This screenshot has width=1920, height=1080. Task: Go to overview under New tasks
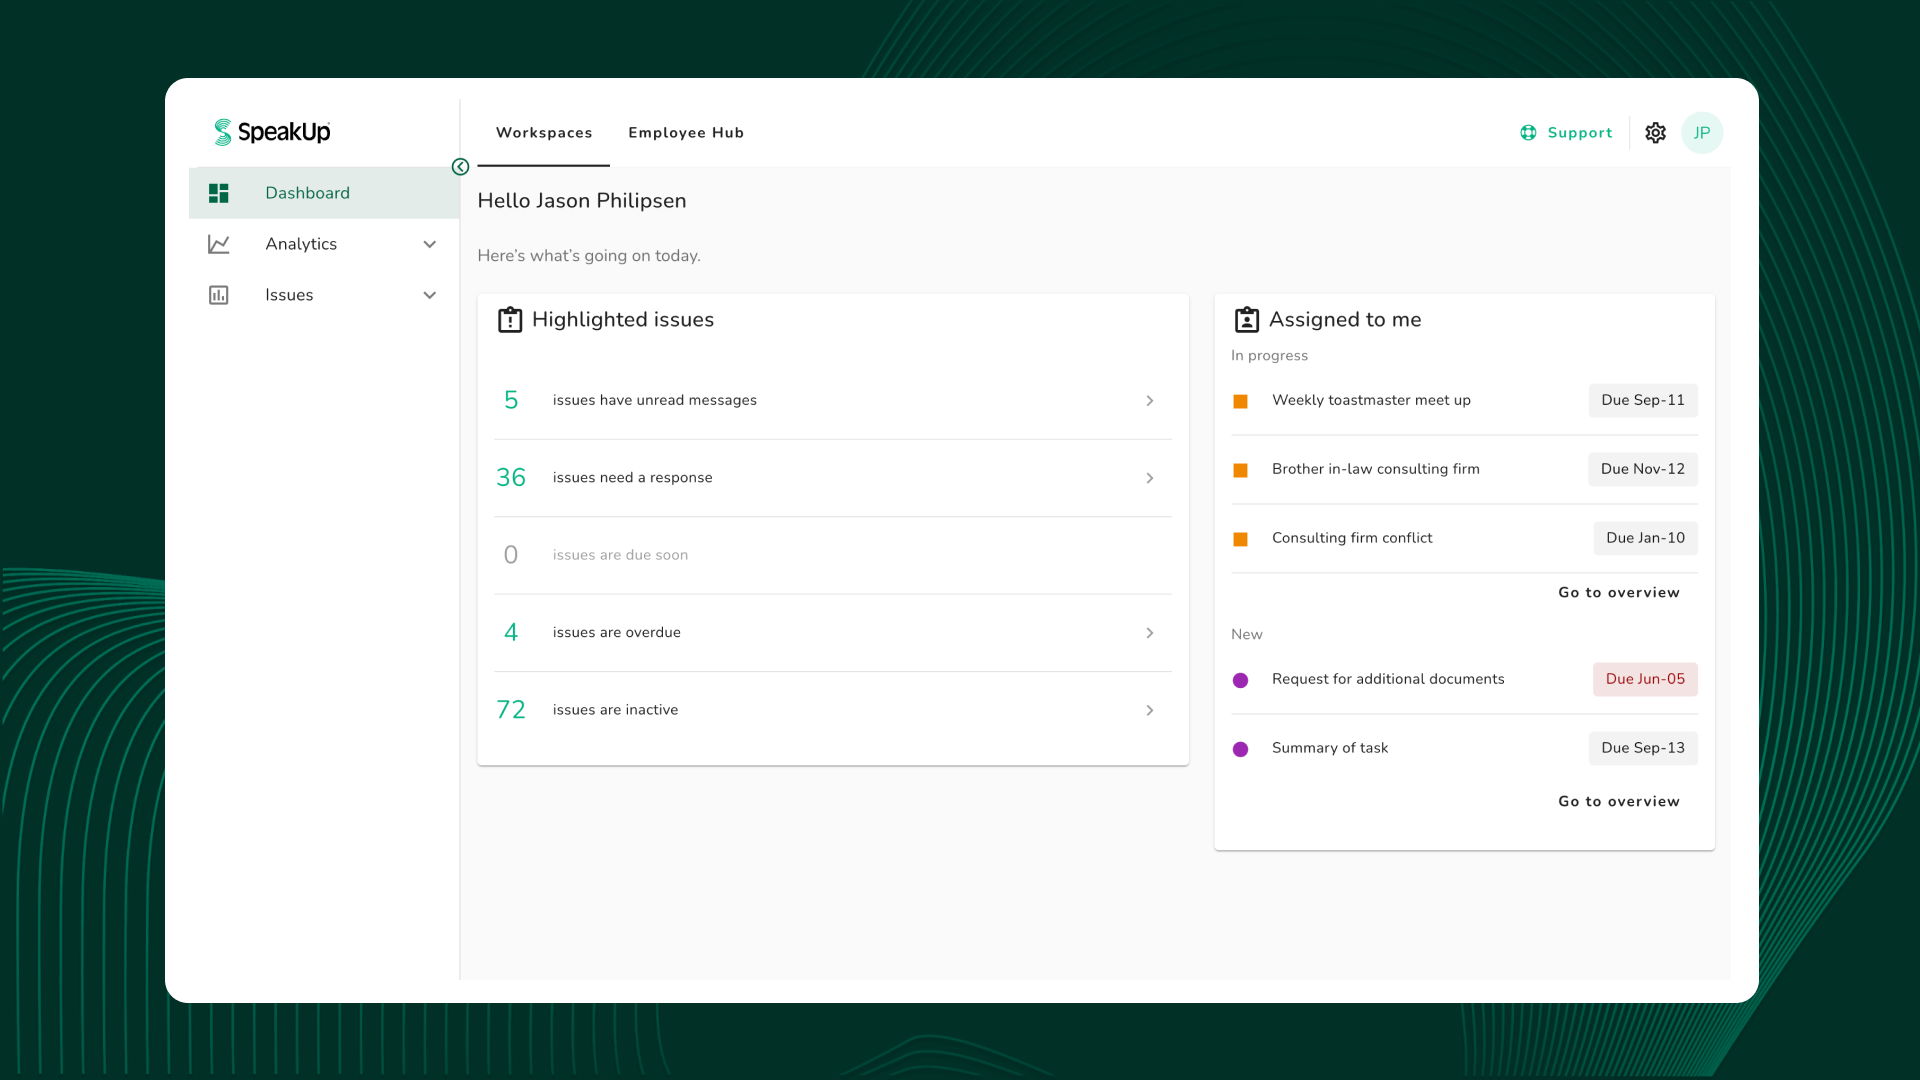pos(1618,802)
